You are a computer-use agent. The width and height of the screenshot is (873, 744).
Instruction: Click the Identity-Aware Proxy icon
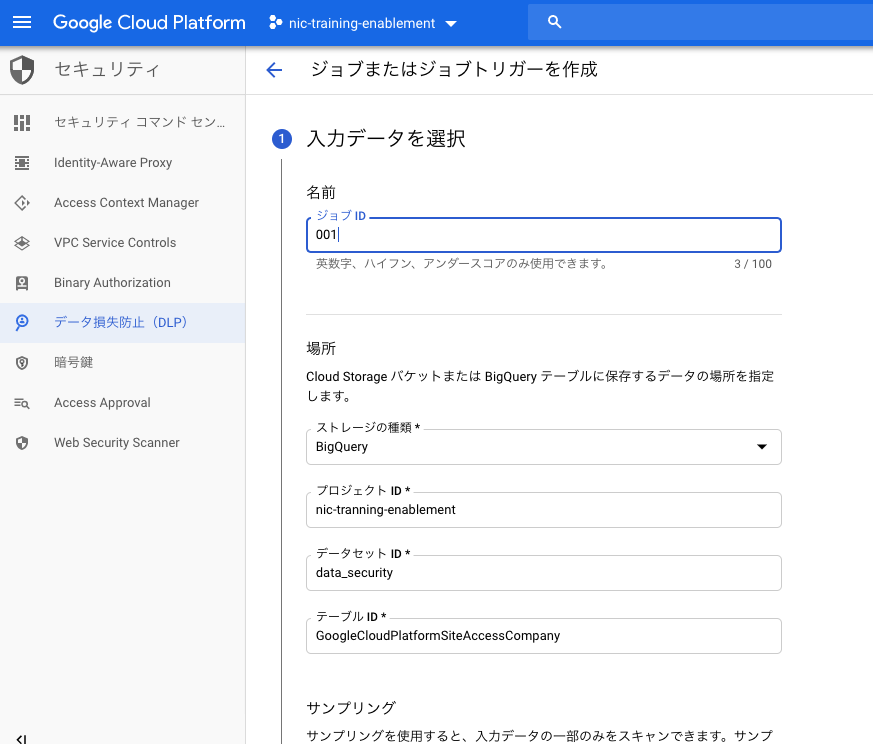click(x=22, y=163)
